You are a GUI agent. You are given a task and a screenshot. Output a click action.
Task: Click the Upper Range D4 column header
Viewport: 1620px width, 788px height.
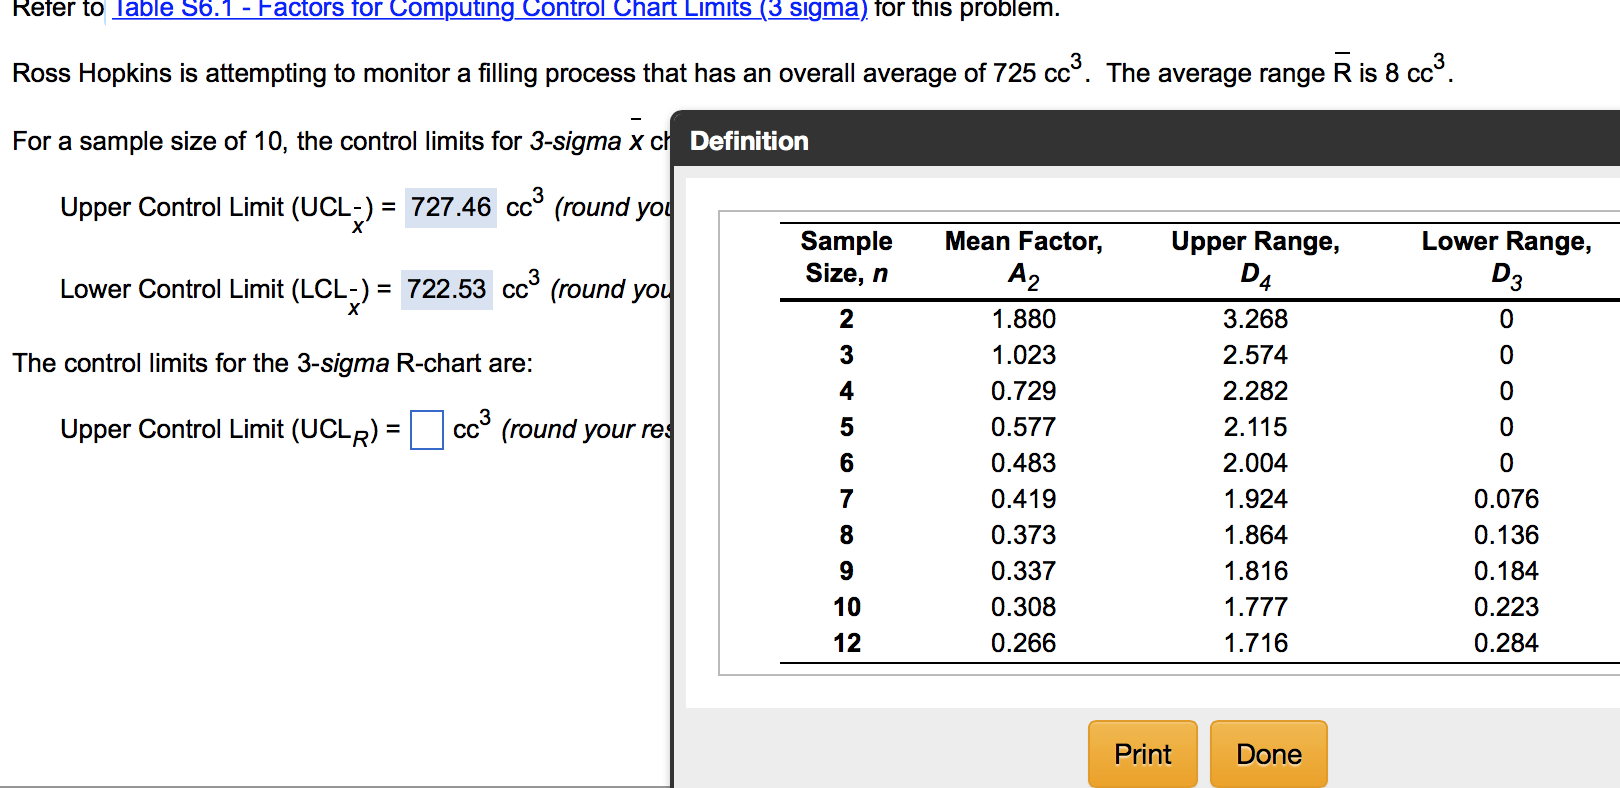tap(1255, 257)
